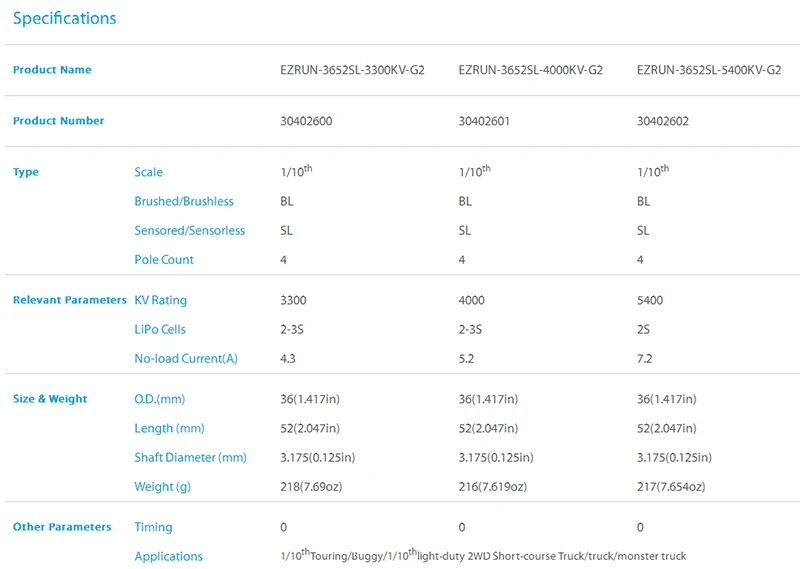Click the Brushed/Brushless parameter label
This screenshot has width=800, height=569.
point(184,201)
